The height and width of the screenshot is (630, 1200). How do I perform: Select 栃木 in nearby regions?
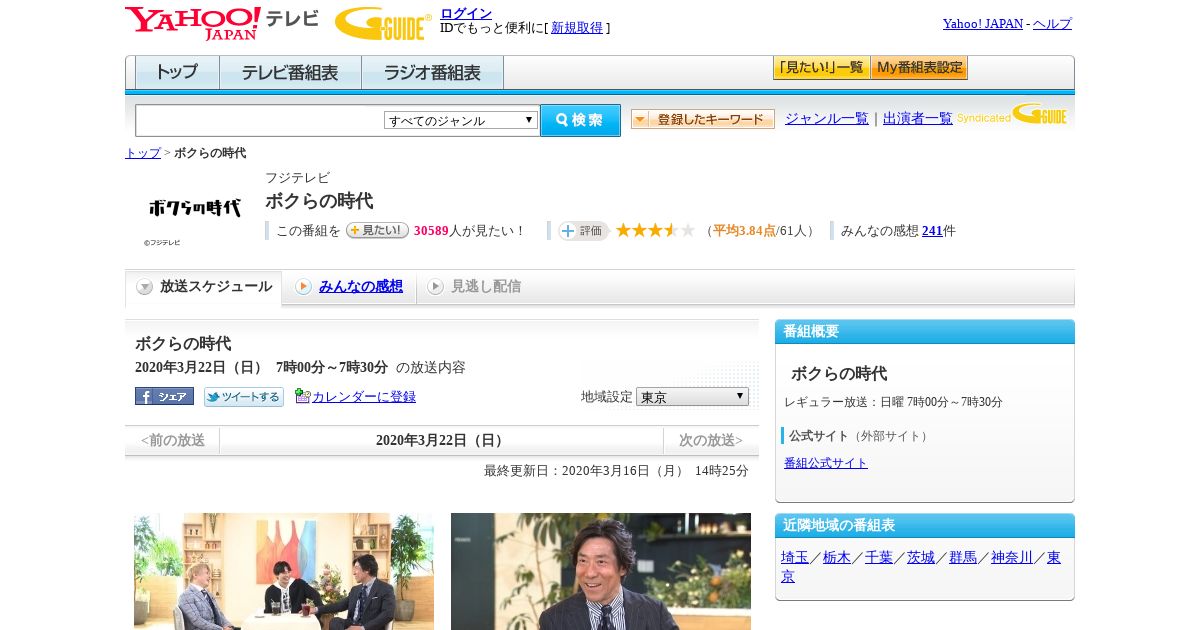pyautogui.click(x=837, y=557)
